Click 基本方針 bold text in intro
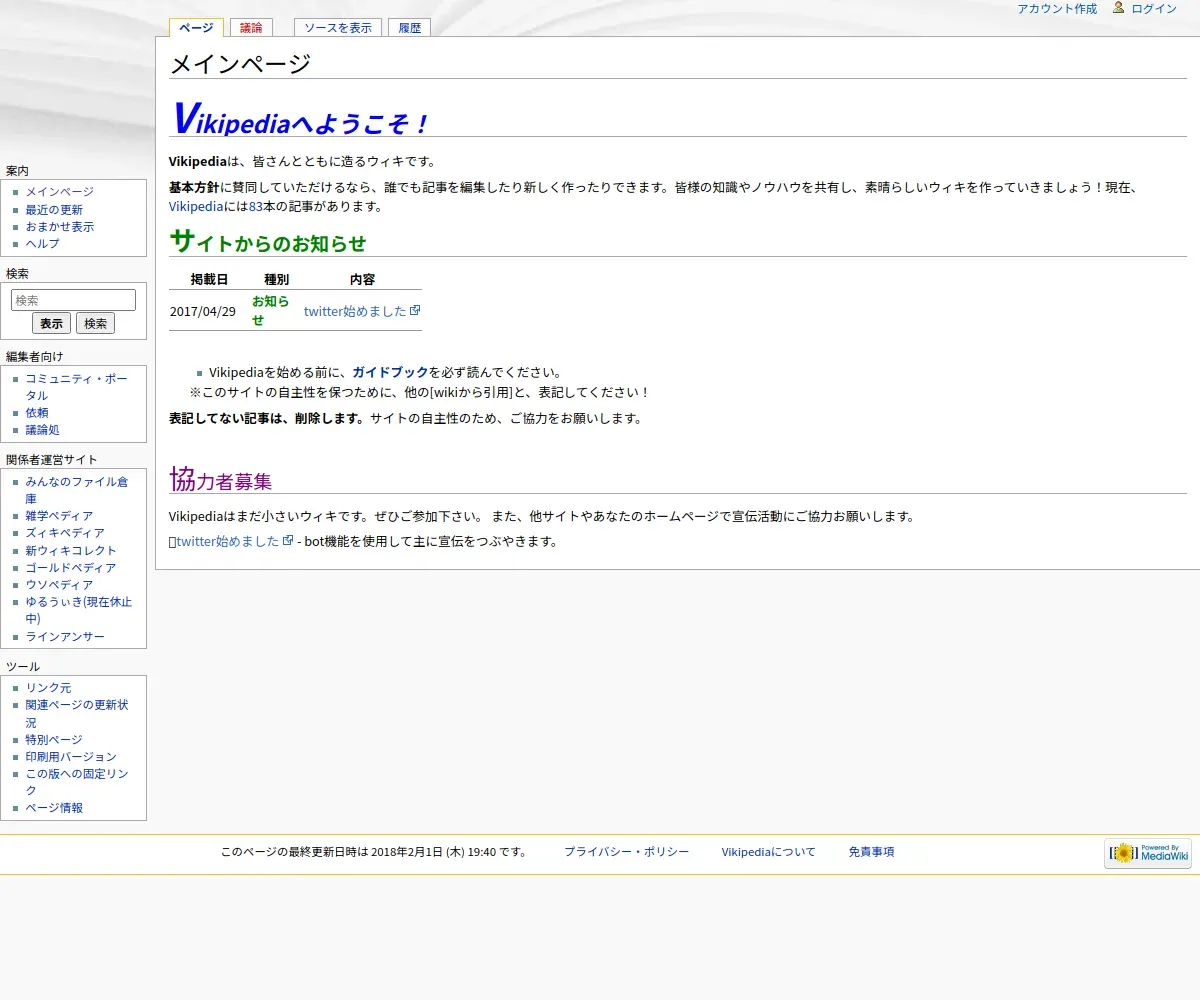Image resolution: width=1200 pixels, height=1000 pixels. 194,187
